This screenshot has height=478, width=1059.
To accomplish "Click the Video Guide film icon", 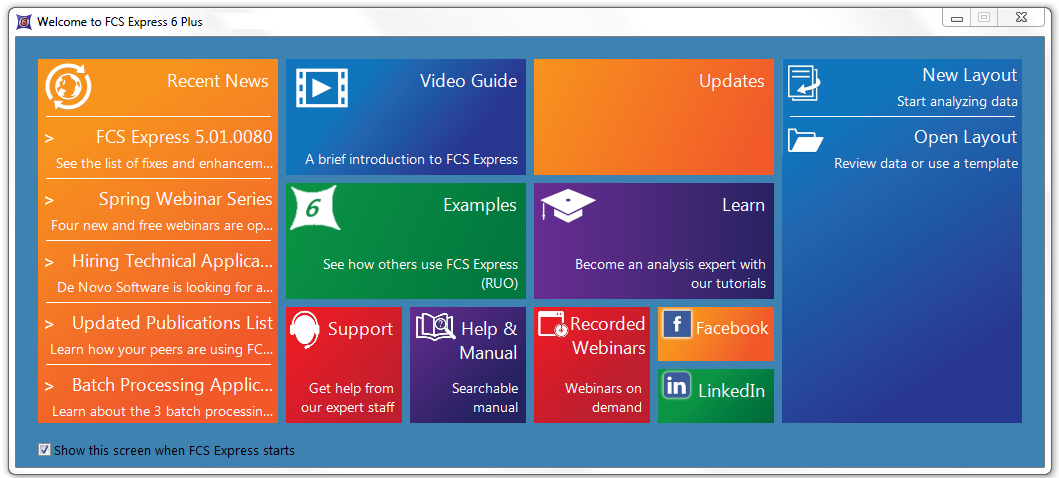I will coord(321,87).
